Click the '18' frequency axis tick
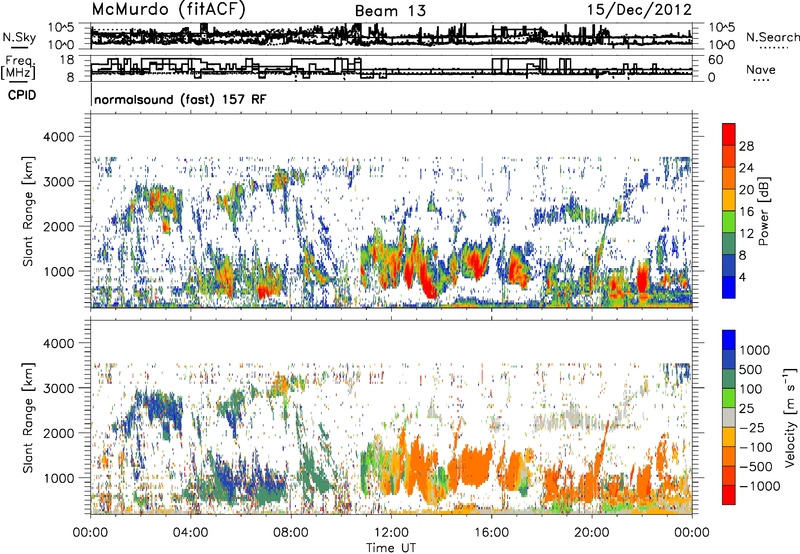 pyautogui.click(x=67, y=60)
